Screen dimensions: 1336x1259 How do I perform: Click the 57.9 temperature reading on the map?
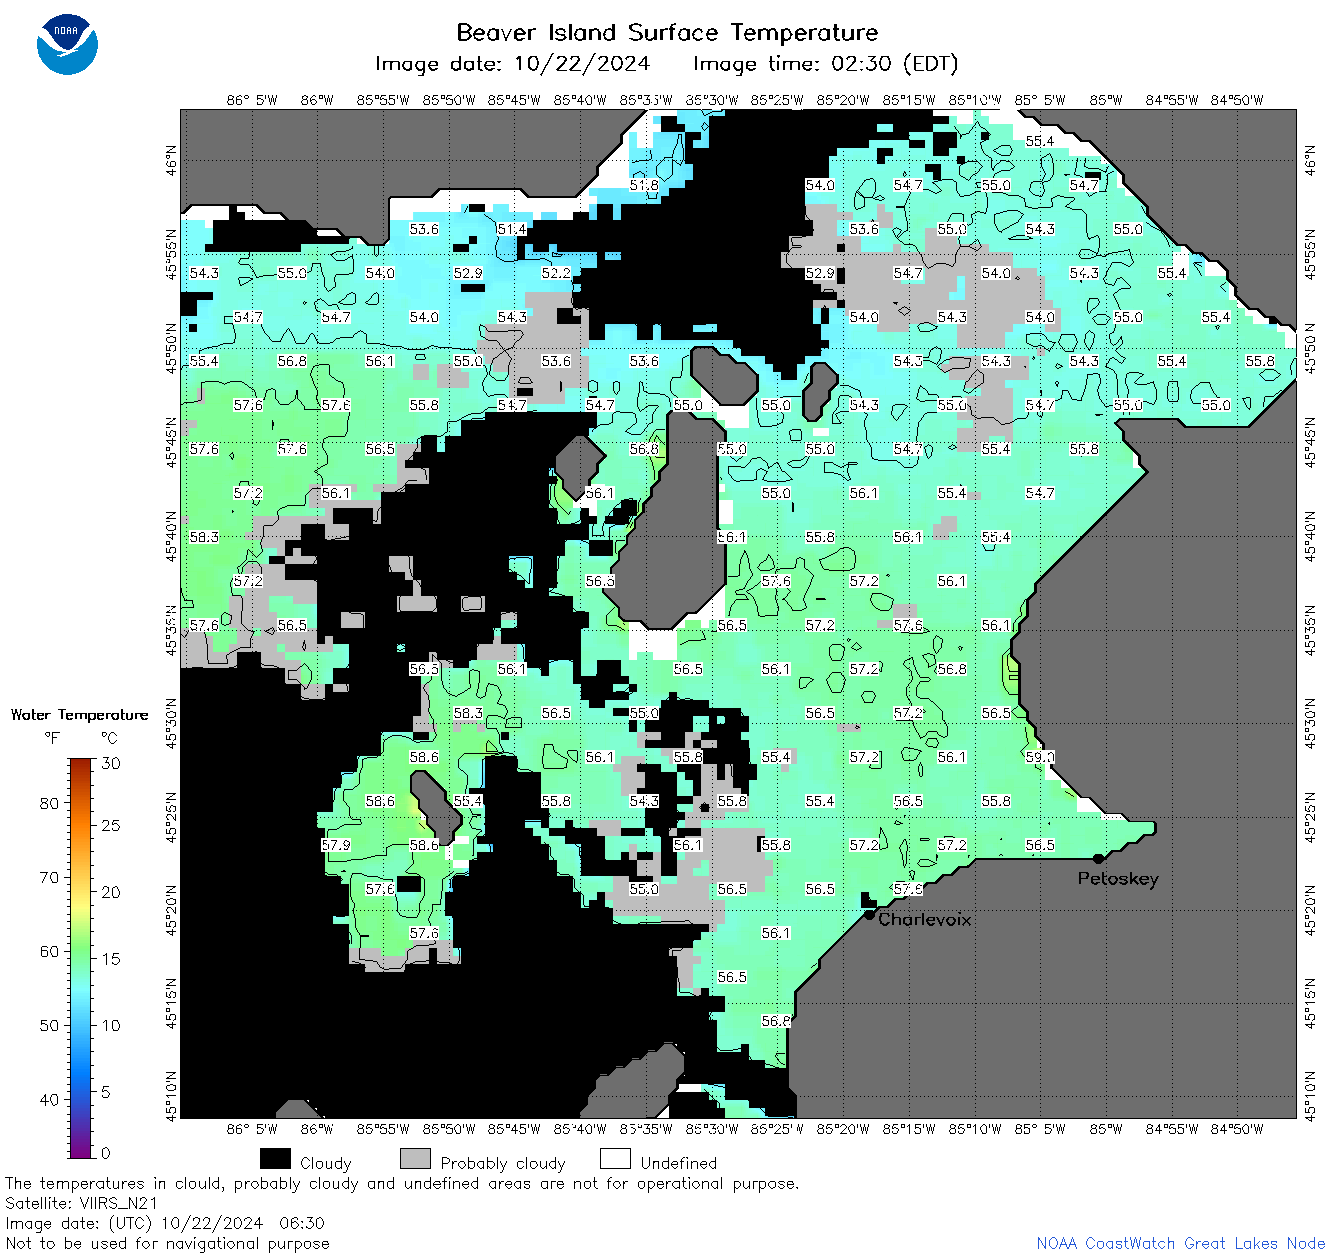(x=336, y=845)
